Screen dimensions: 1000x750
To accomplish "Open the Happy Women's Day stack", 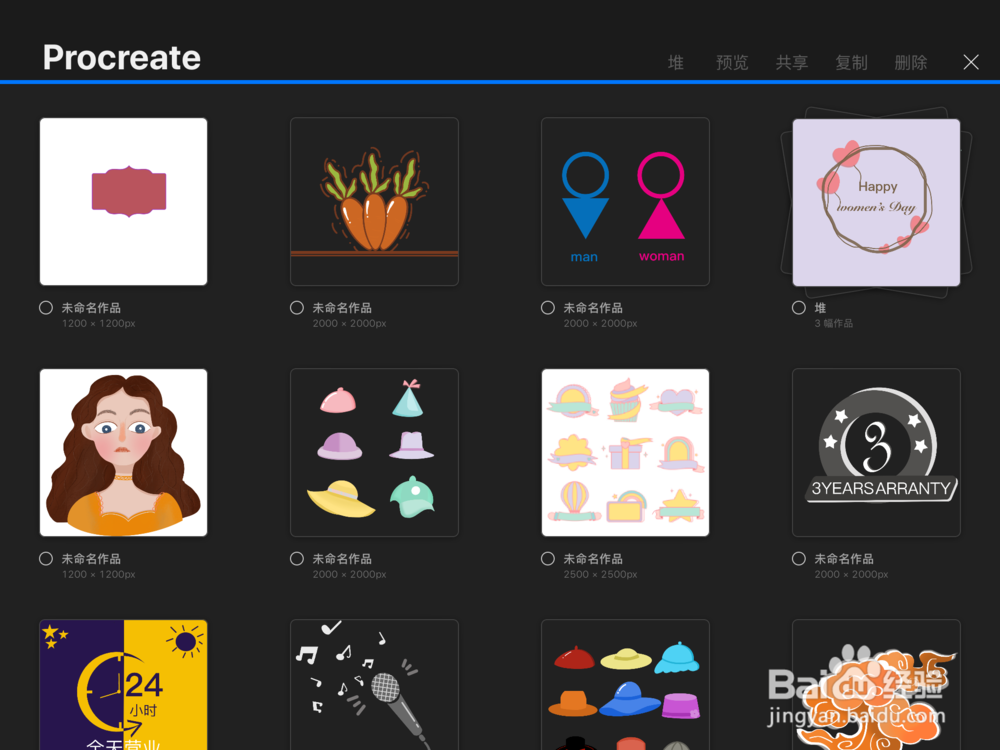I will tap(876, 202).
